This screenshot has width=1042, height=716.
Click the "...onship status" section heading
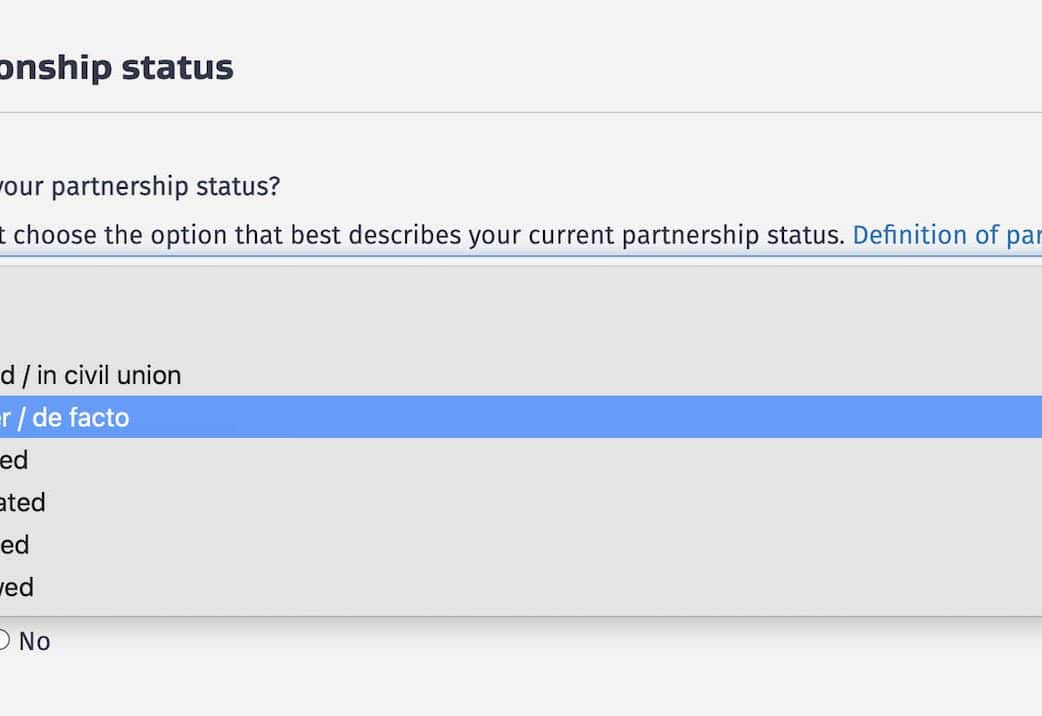coord(116,68)
